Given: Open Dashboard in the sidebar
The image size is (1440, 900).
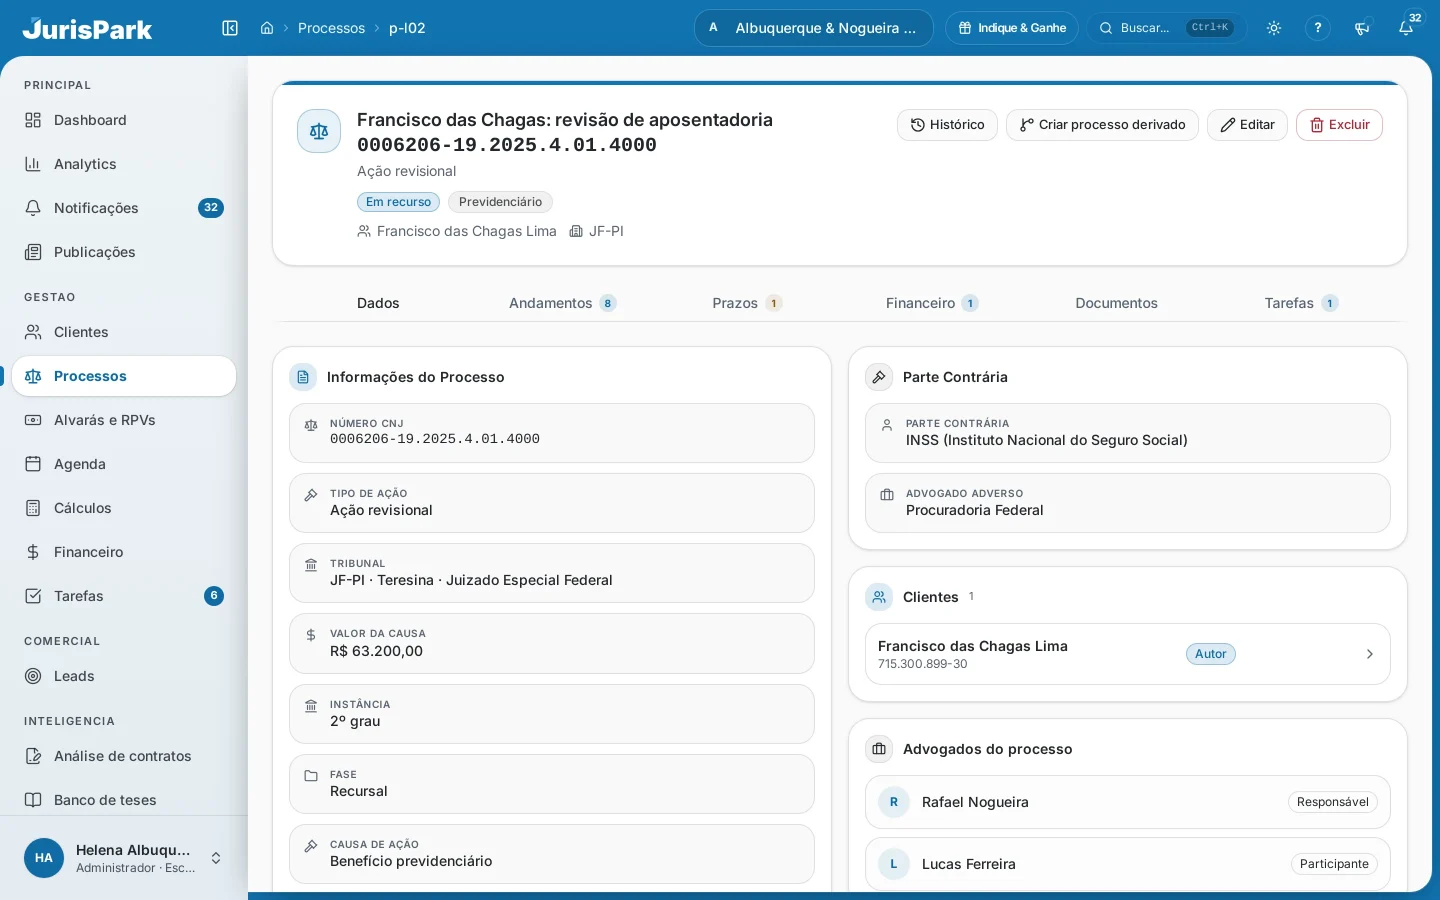Looking at the screenshot, I should (x=124, y=120).
